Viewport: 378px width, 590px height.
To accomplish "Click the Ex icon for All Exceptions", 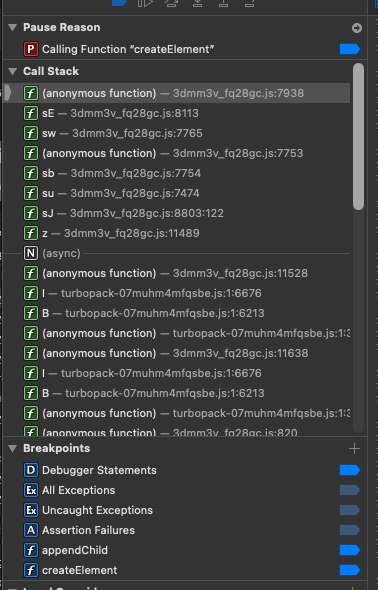I will (x=31, y=490).
